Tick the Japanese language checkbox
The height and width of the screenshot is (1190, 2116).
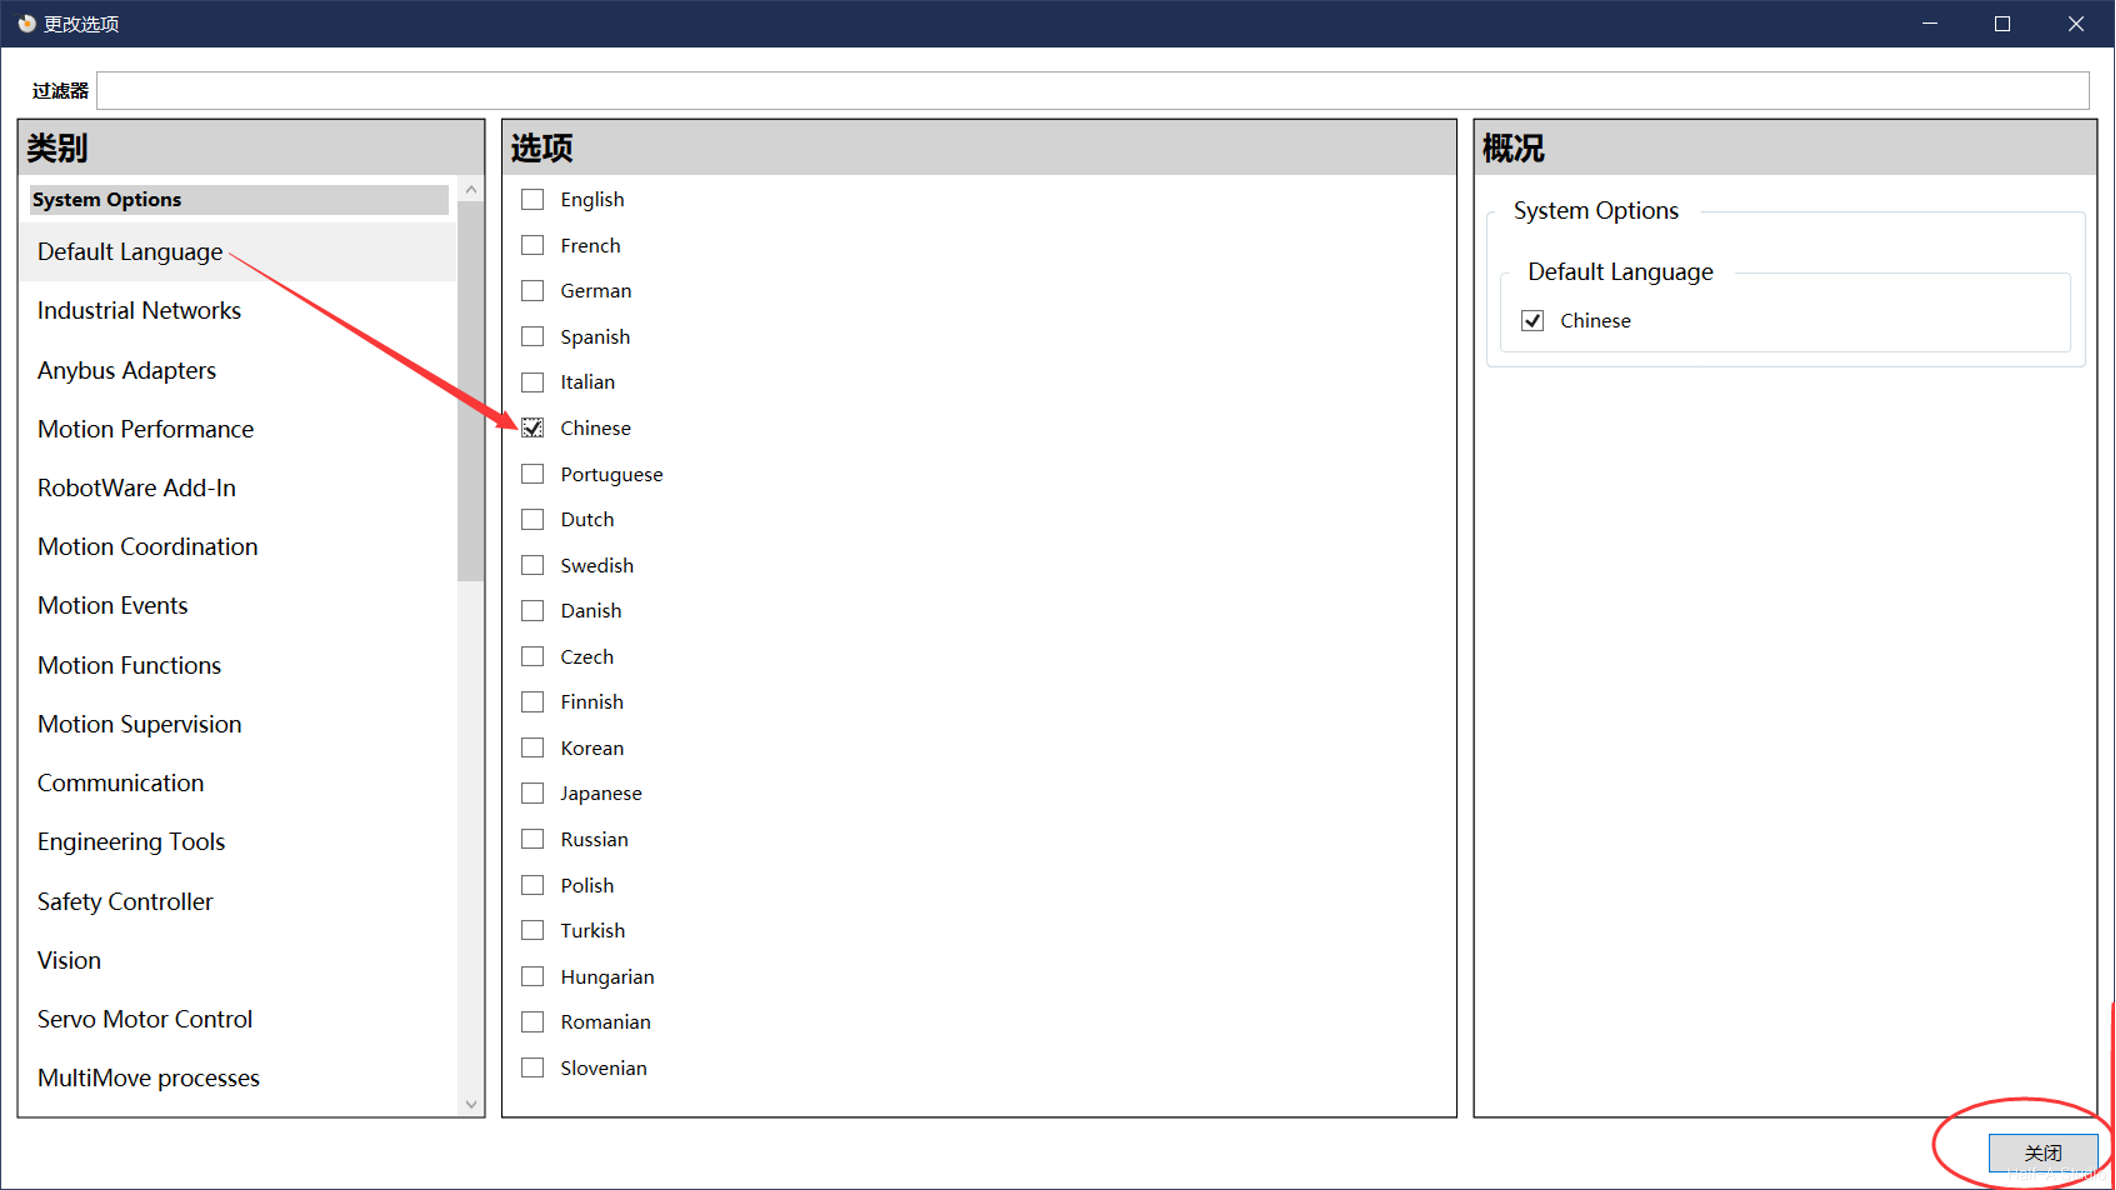coord(533,793)
